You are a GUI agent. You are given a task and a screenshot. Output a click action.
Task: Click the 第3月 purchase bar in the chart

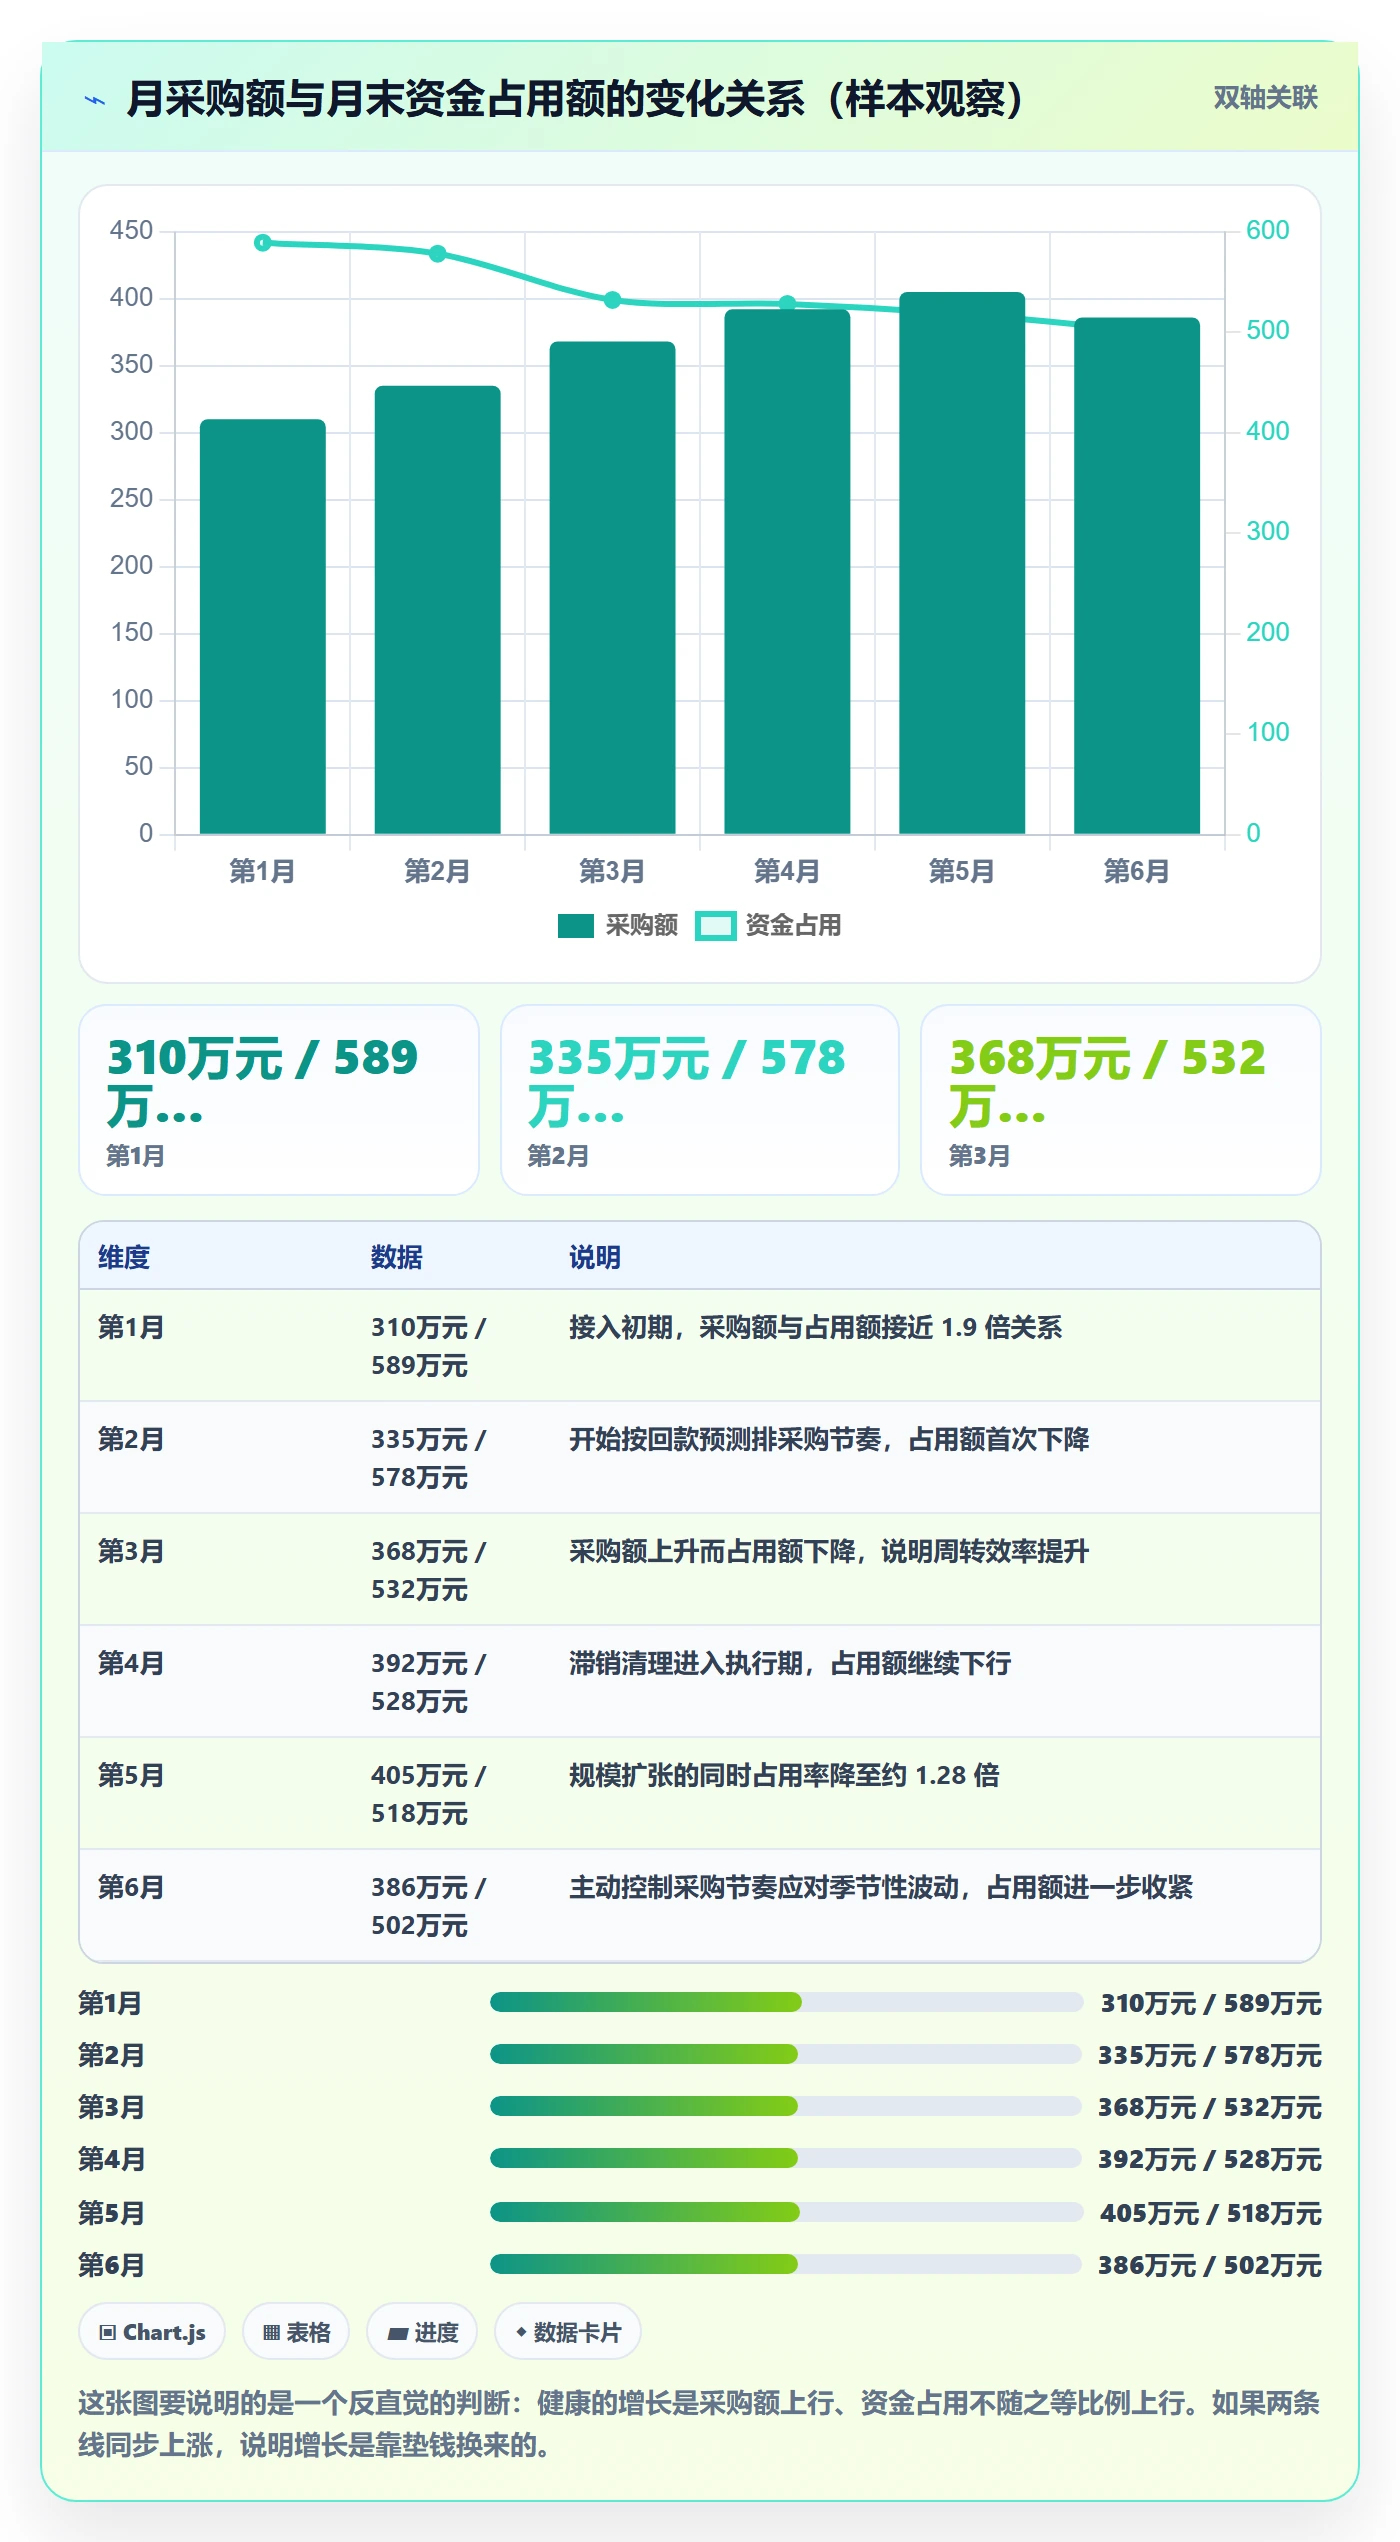point(613,588)
